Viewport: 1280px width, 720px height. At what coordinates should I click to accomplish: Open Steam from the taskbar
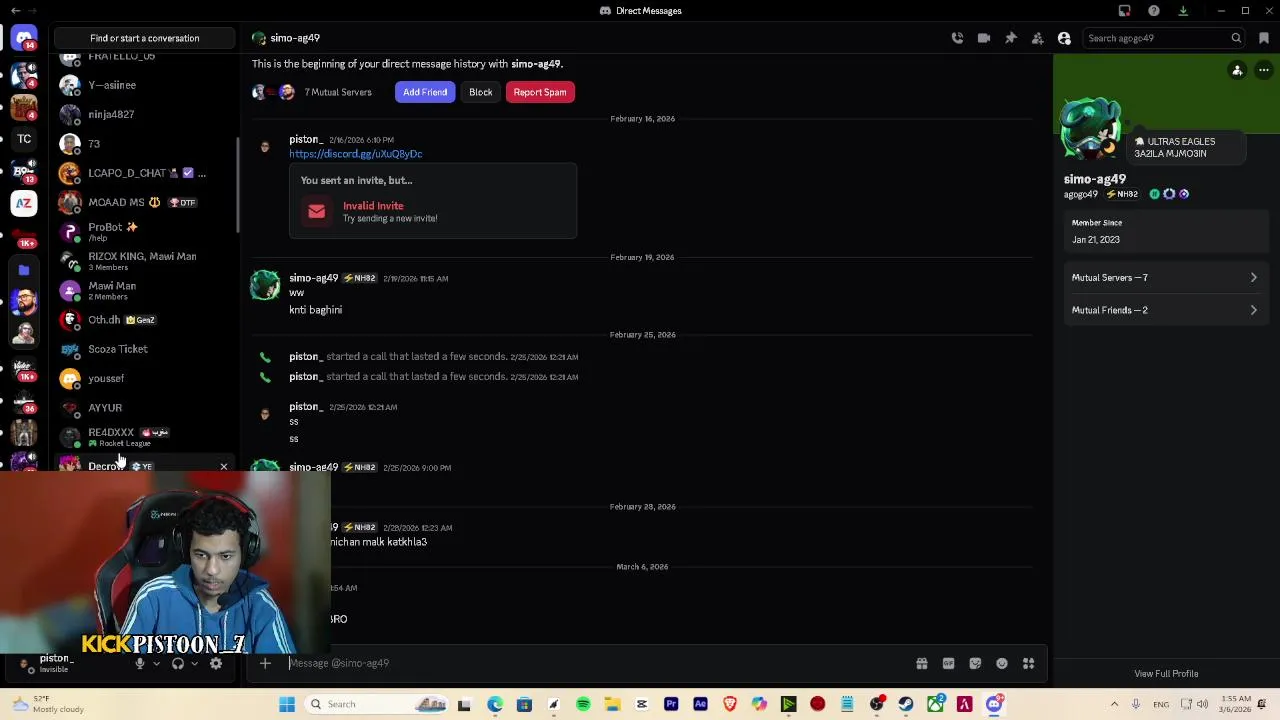coord(906,704)
